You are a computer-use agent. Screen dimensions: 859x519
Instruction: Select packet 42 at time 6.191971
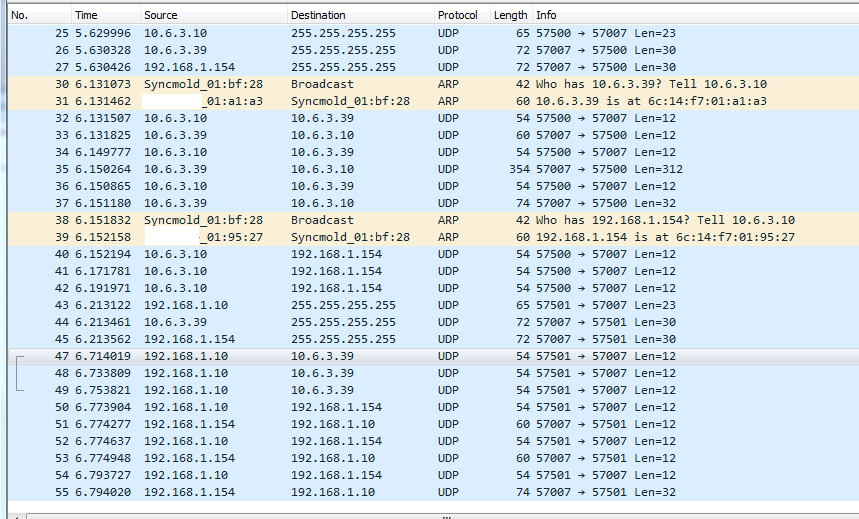coord(433,288)
